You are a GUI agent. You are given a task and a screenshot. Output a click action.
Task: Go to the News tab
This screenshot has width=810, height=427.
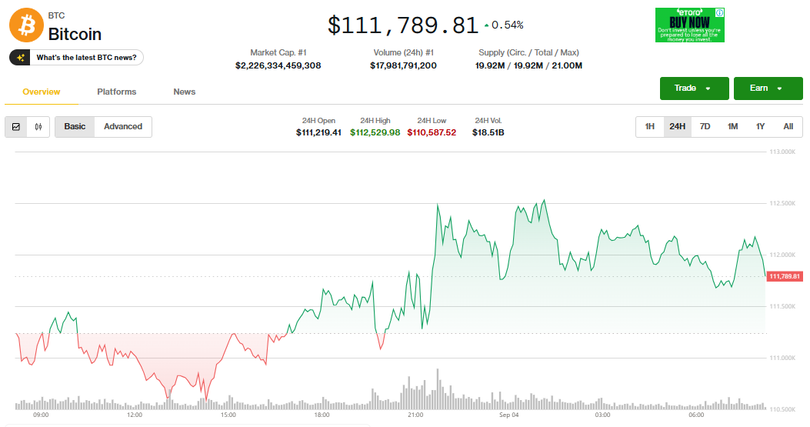(x=184, y=92)
